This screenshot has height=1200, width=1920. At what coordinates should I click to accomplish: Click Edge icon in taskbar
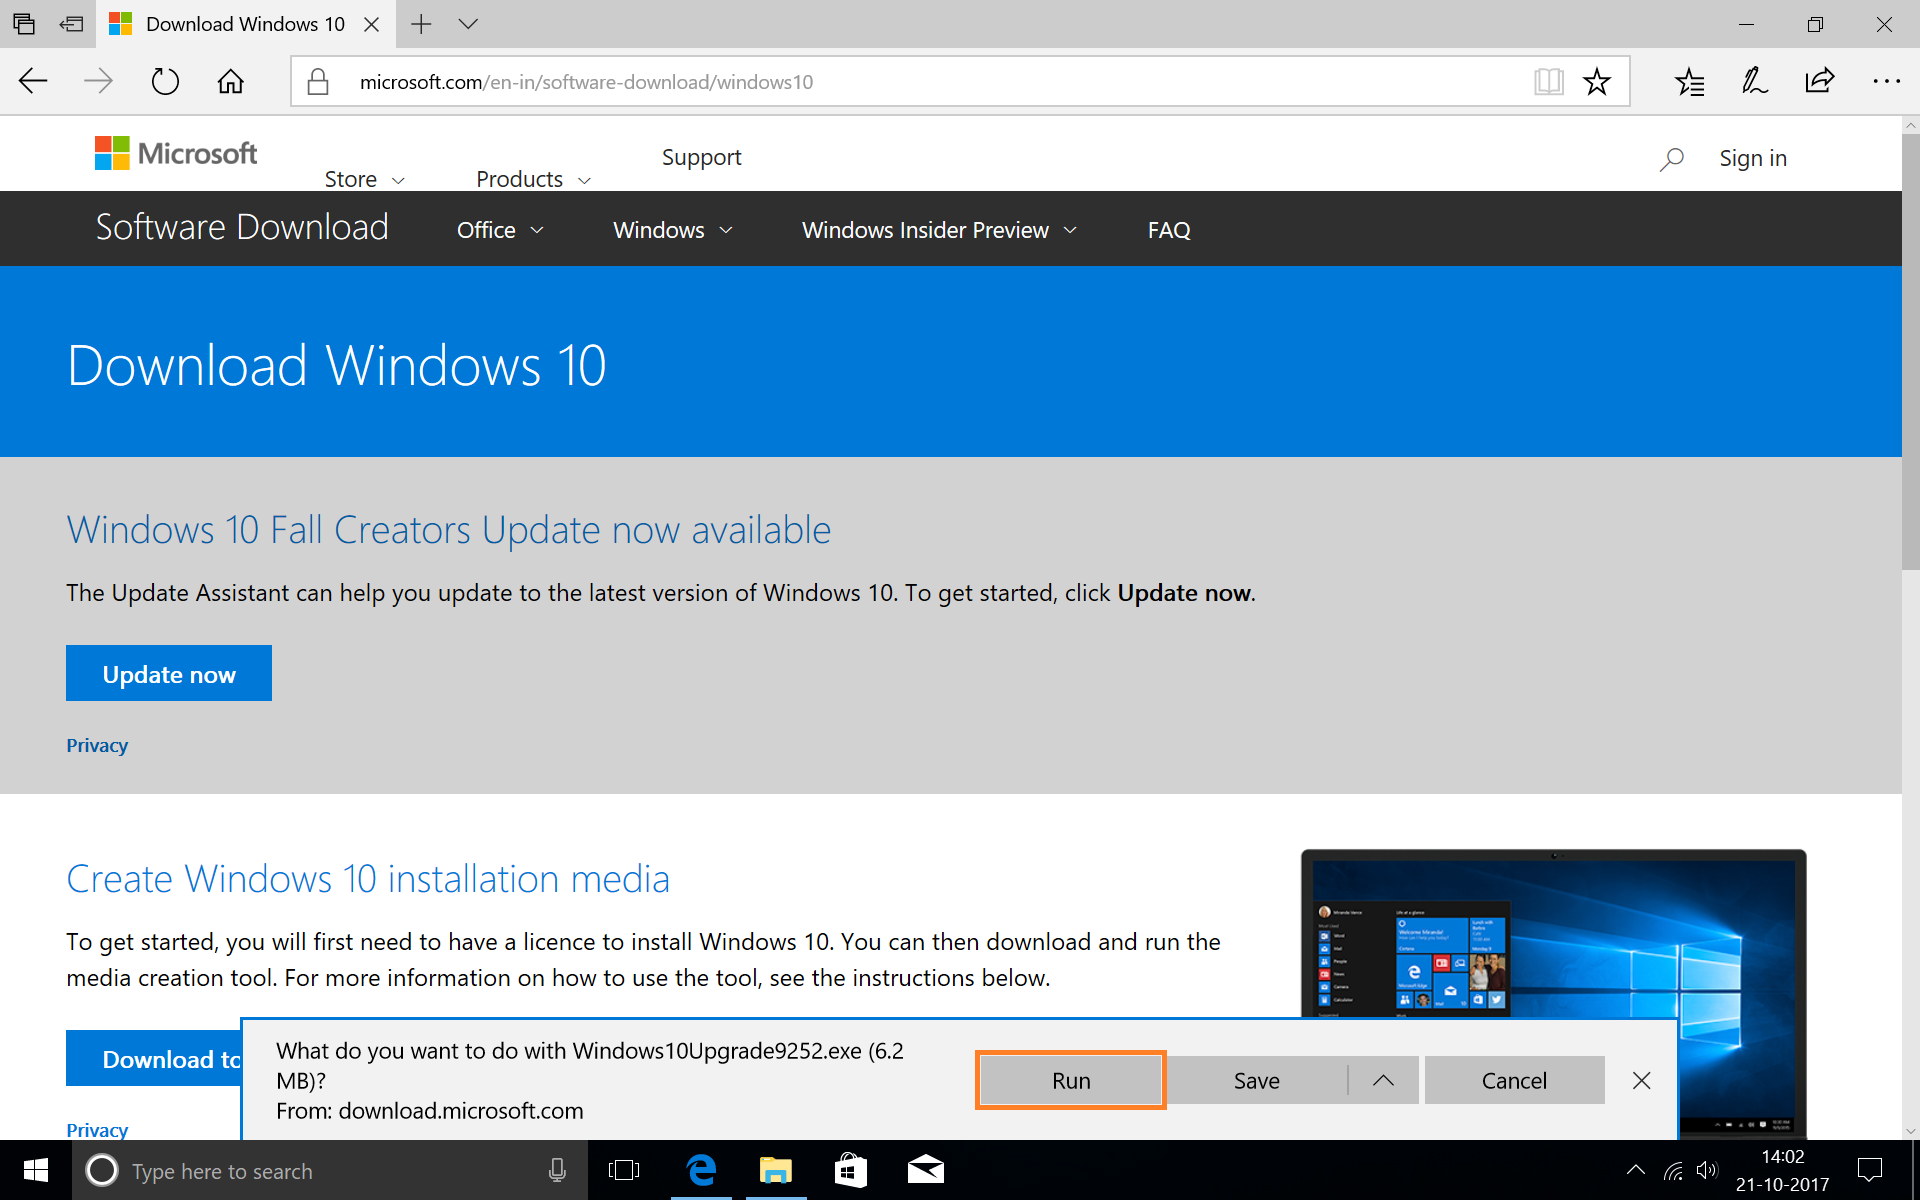701,1170
